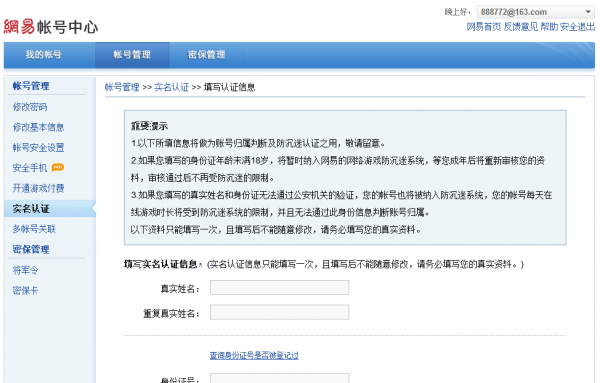Image resolution: width=600 pixels, height=383 pixels.
Task: Focus the 真实姓名 input field
Action: (279, 288)
